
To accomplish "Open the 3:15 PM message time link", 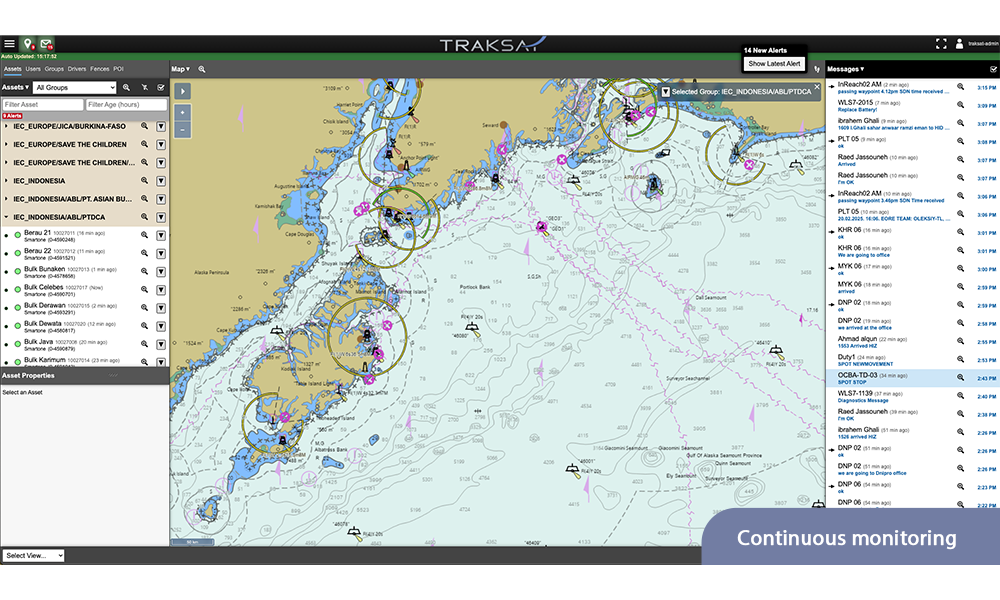I will (986, 88).
